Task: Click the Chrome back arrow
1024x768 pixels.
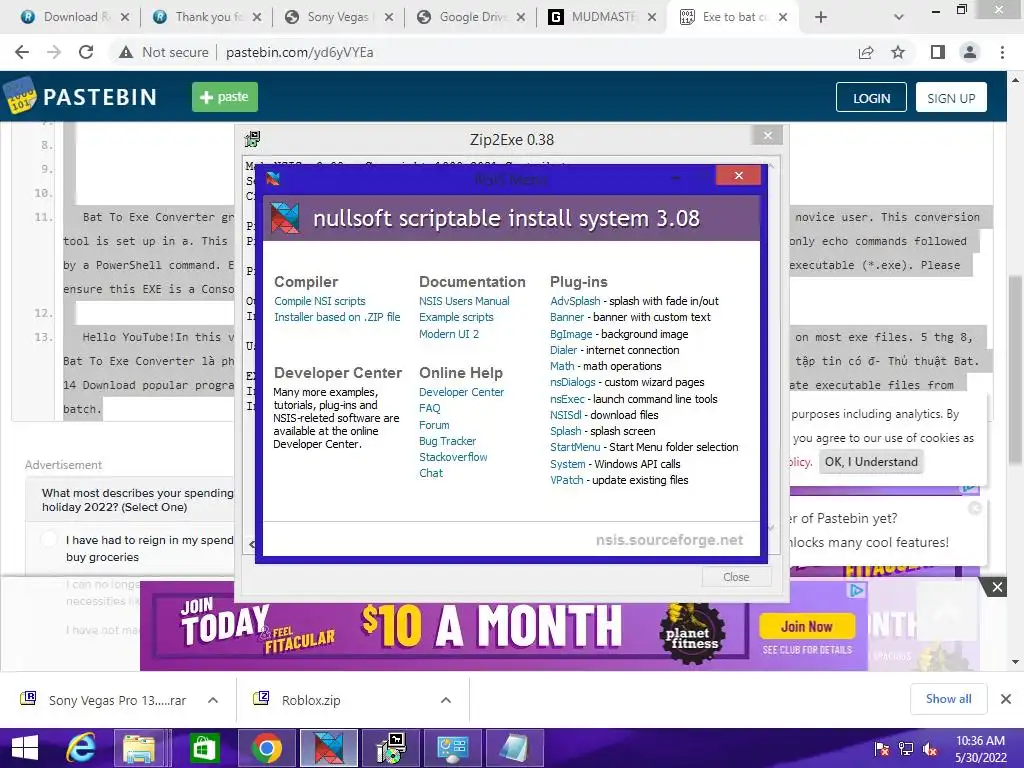Action: point(22,52)
